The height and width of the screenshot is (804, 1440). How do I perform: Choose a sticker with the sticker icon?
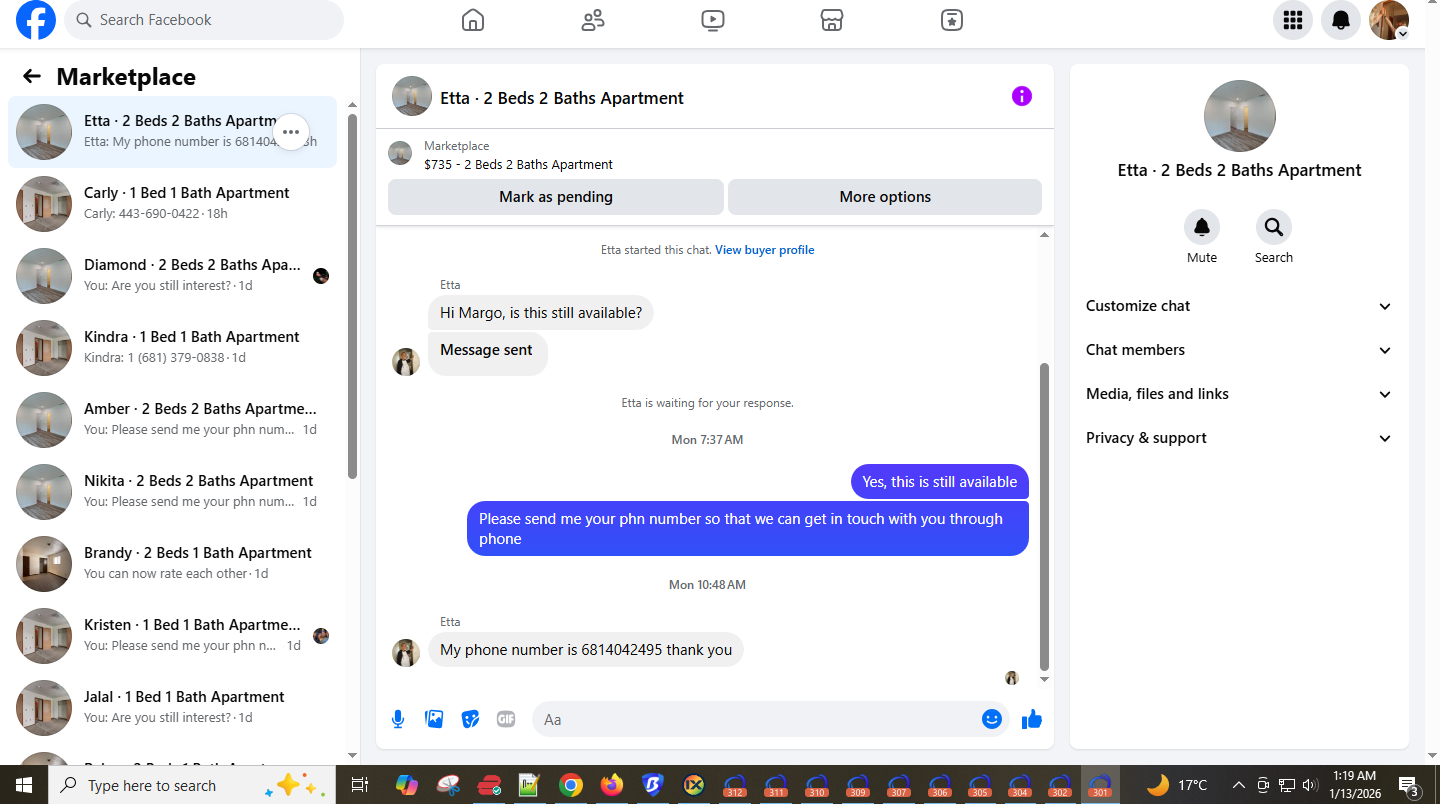470,719
